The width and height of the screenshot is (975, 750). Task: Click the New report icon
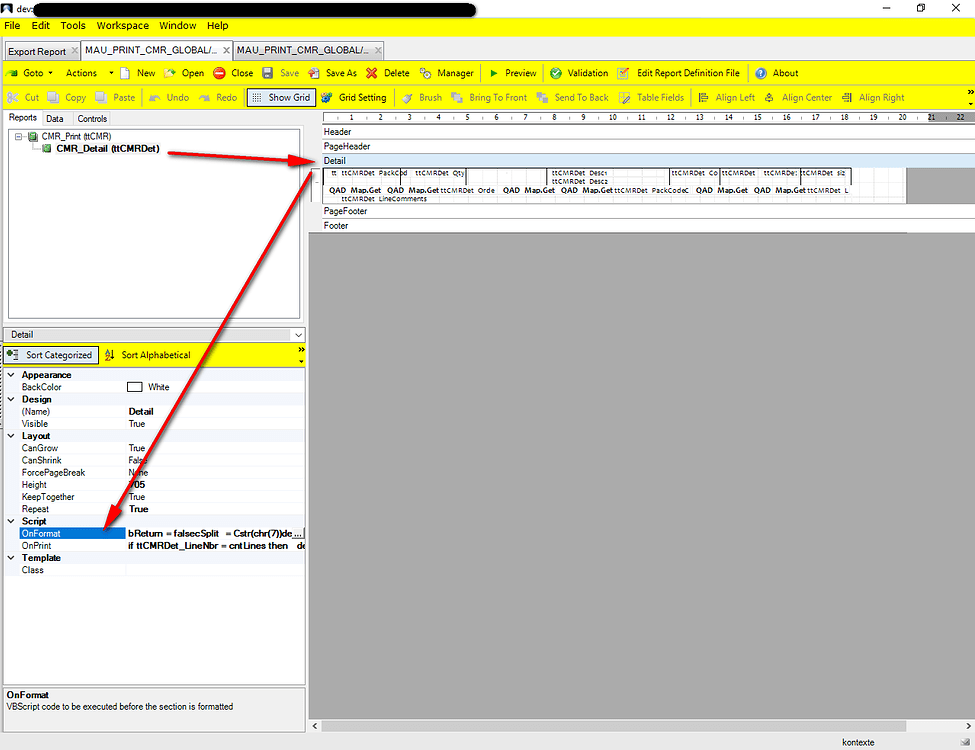click(125, 73)
